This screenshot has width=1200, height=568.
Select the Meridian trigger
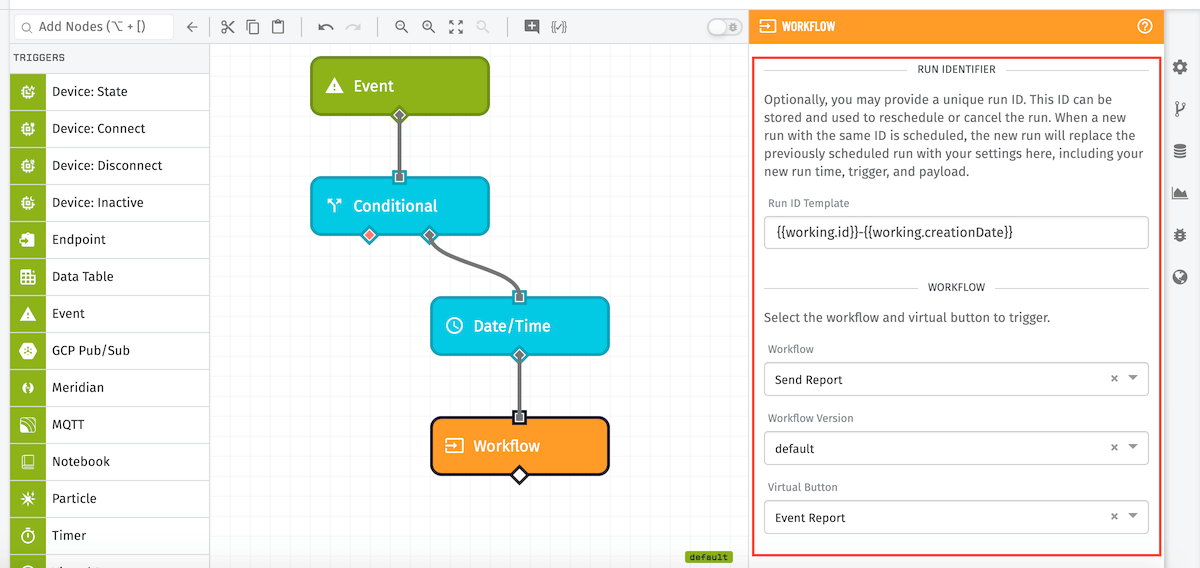(x=110, y=388)
